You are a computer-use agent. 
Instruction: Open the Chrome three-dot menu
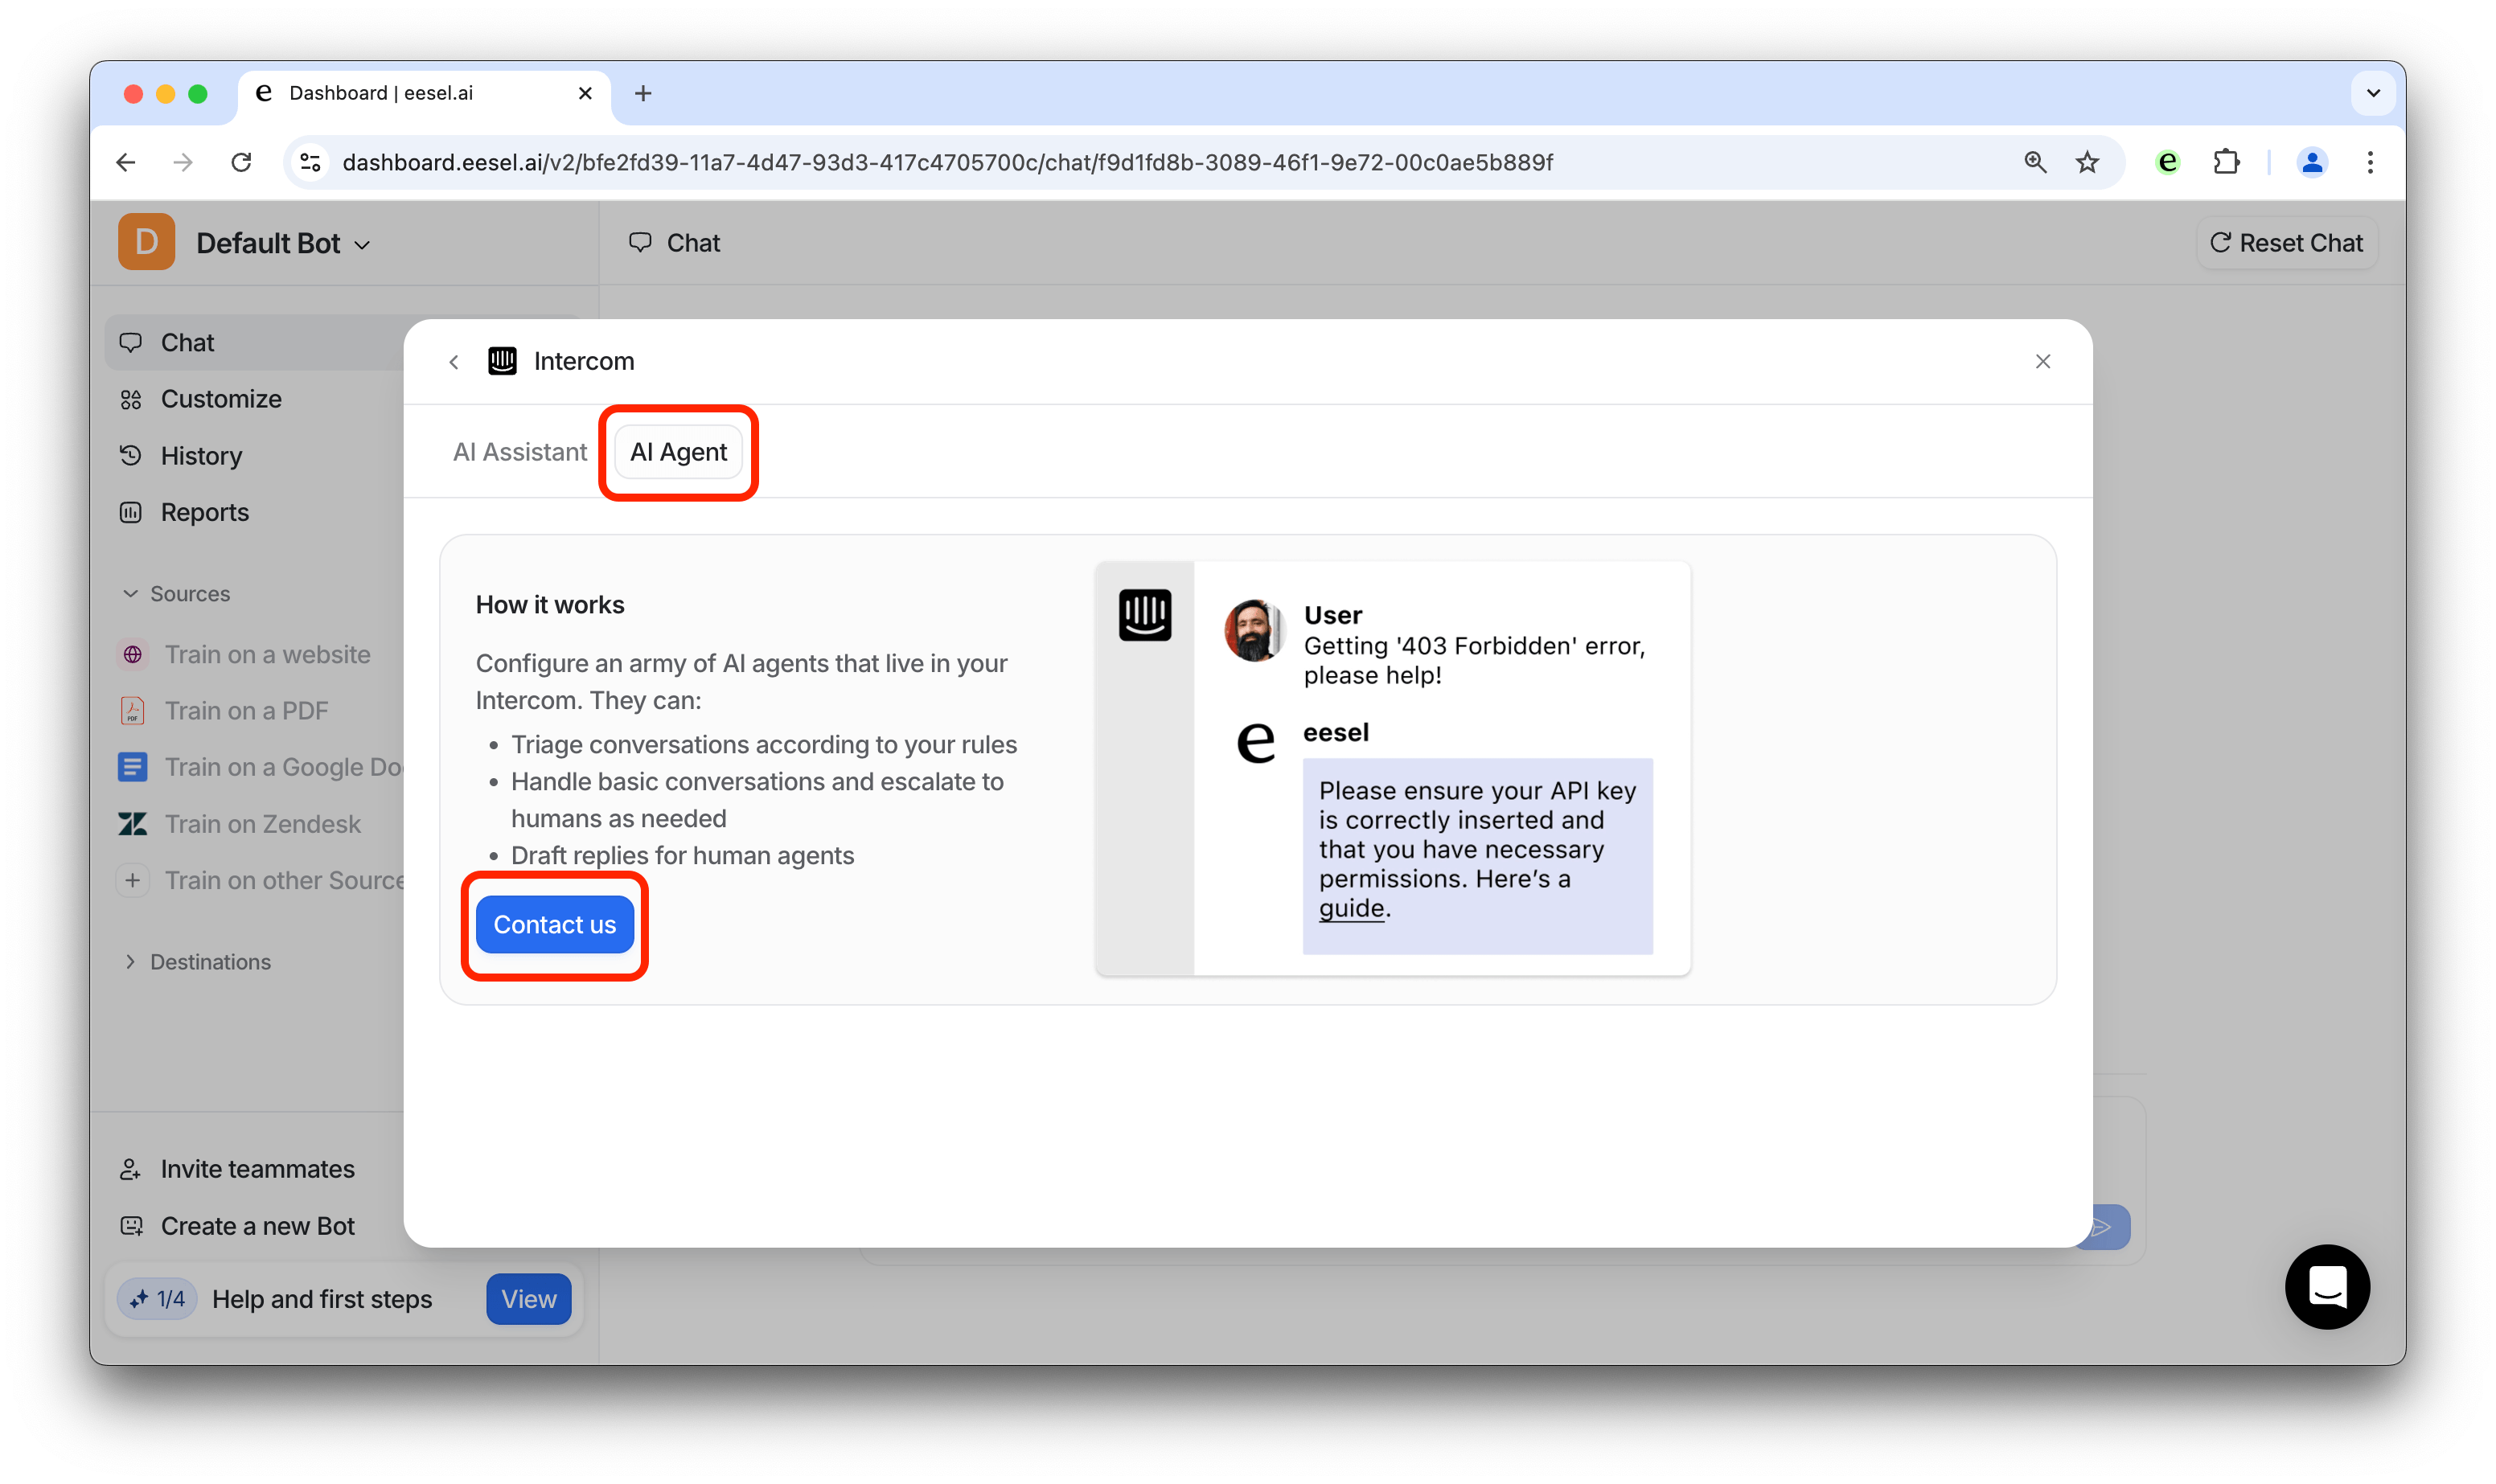tap(2369, 162)
